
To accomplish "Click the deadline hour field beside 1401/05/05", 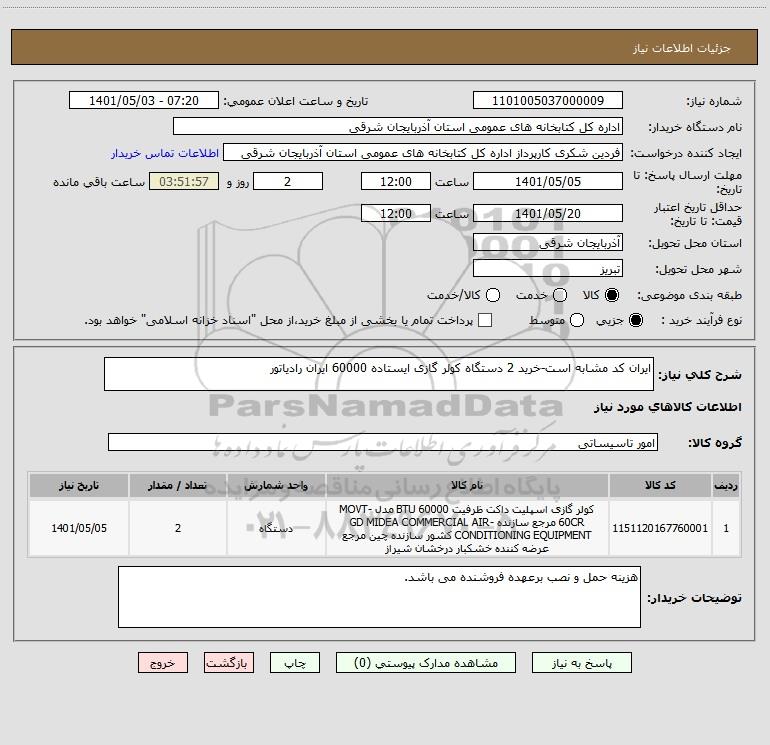I will pyautogui.click(x=396, y=181).
